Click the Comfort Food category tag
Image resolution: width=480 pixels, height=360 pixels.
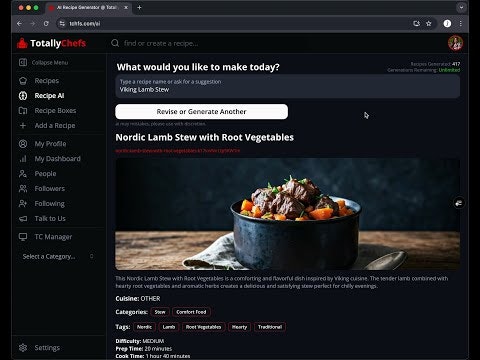pyautogui.click(x=191, y=312)
